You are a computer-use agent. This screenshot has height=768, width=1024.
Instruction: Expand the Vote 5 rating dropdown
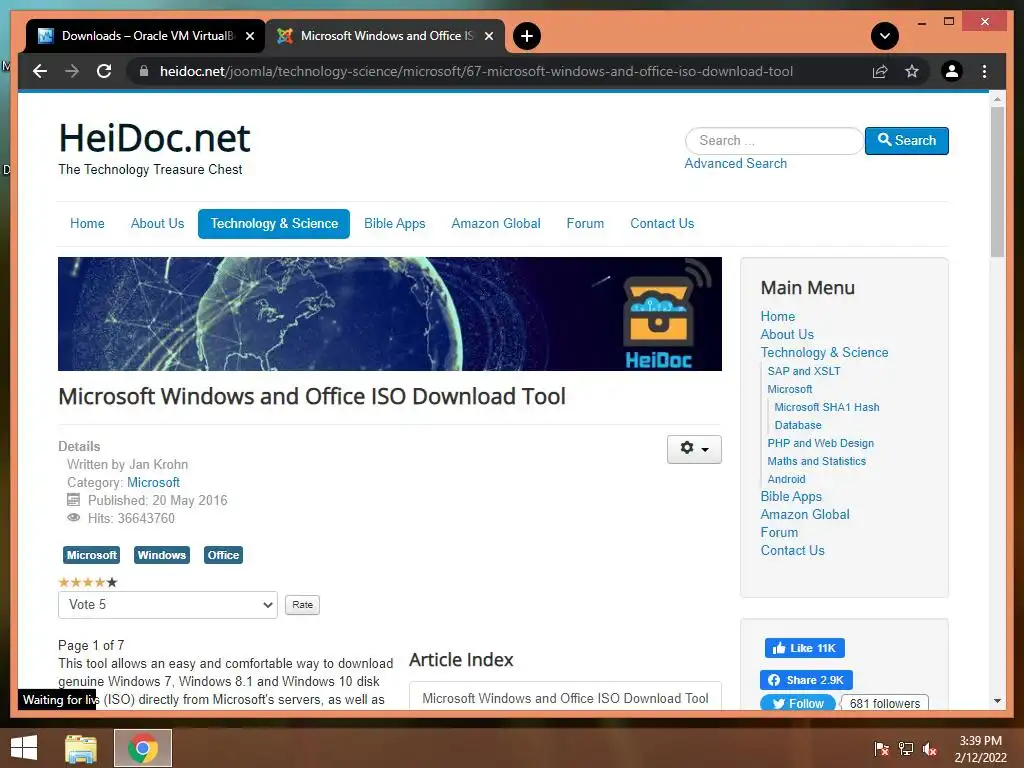168,605
